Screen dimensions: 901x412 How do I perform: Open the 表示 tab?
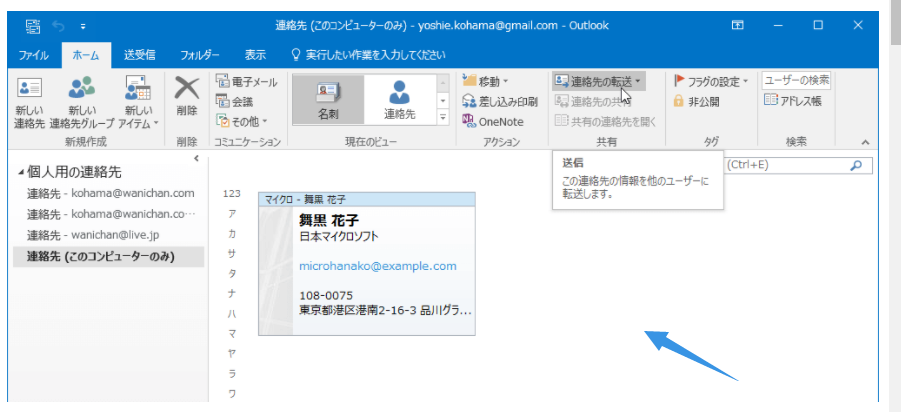[256, 56]
